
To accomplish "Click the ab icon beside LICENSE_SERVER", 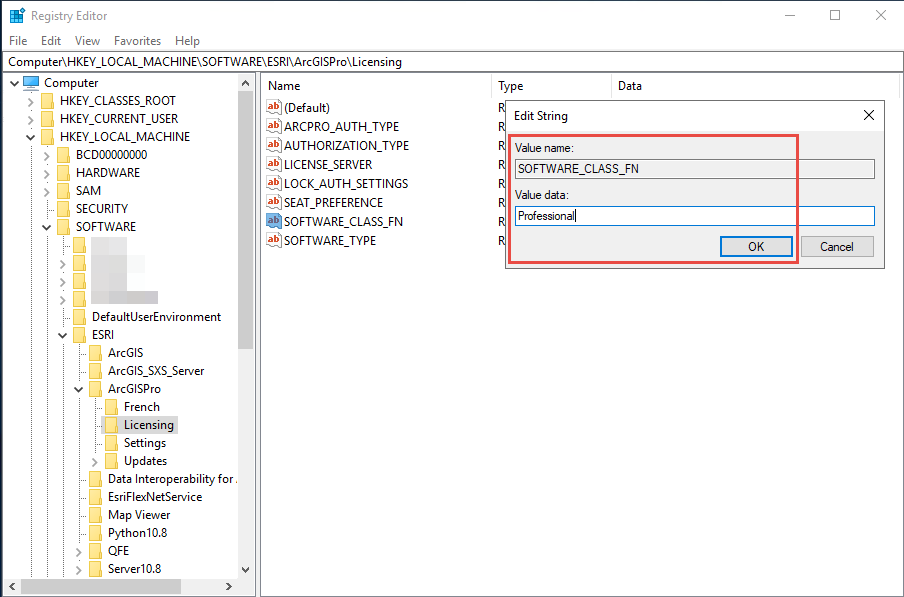I will [274, 164].
